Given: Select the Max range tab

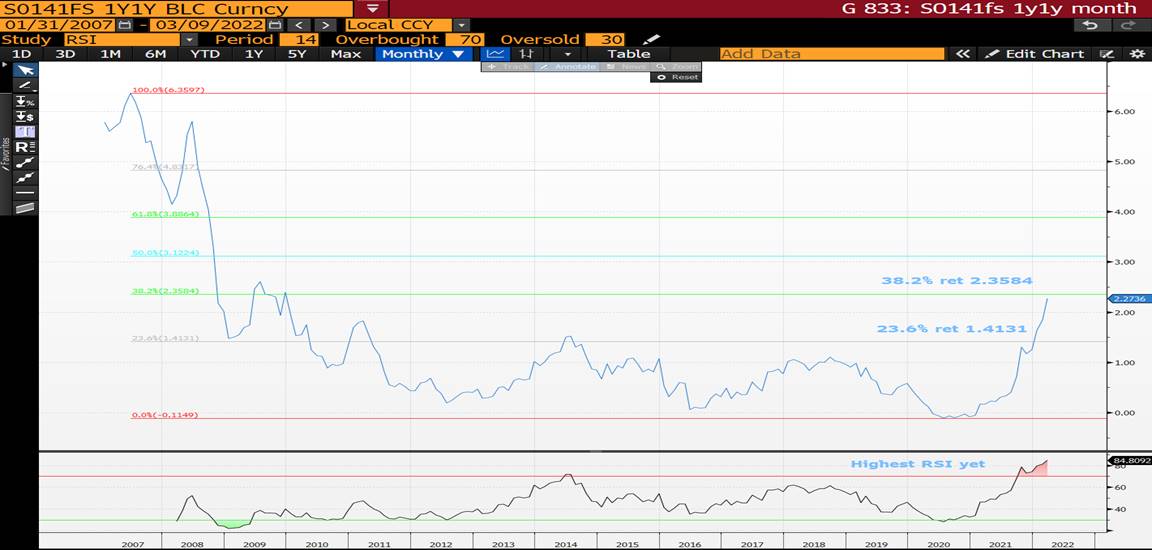Looking at the screenshot, I should pyautogui.click(x=345, y=54).
